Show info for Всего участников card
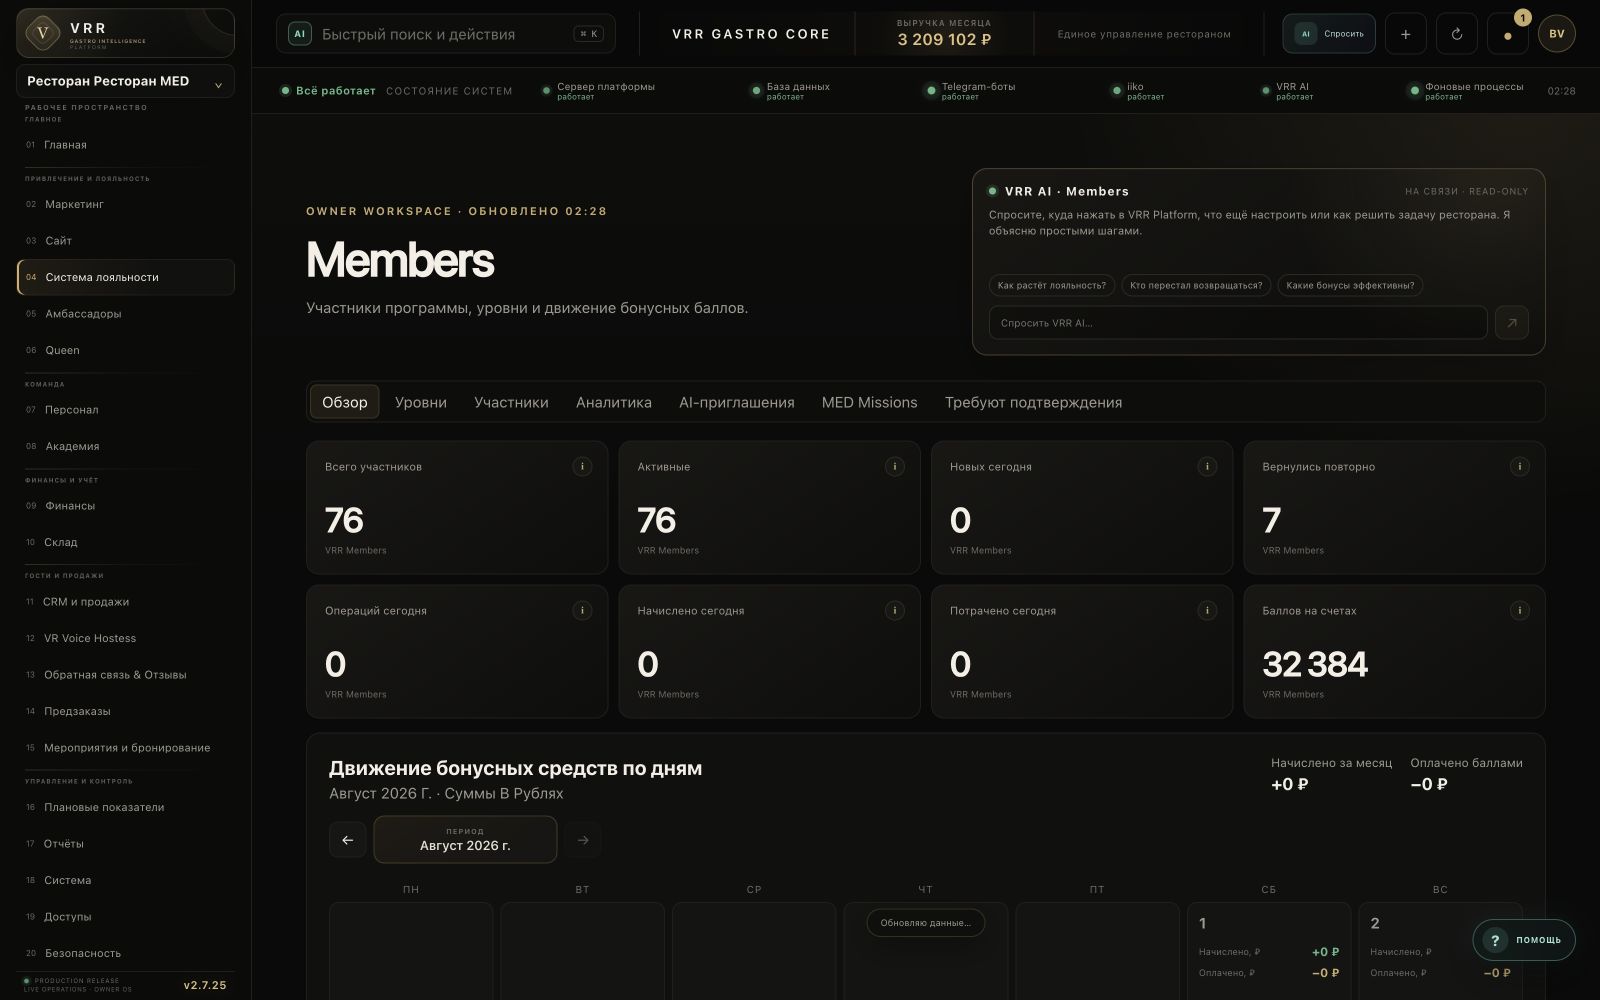Screen dimensions: 1600x1000 tap(582, 467)
